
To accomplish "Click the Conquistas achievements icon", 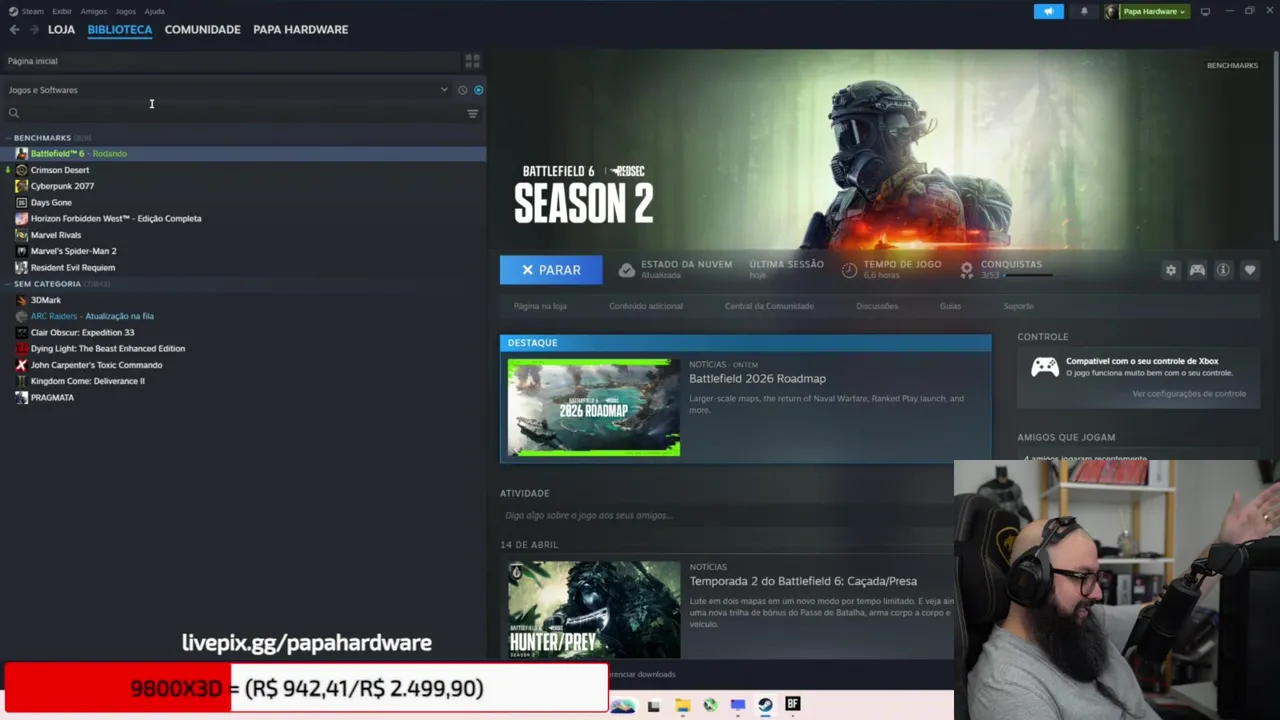I will pyautogui.click(x=966, y=270).
